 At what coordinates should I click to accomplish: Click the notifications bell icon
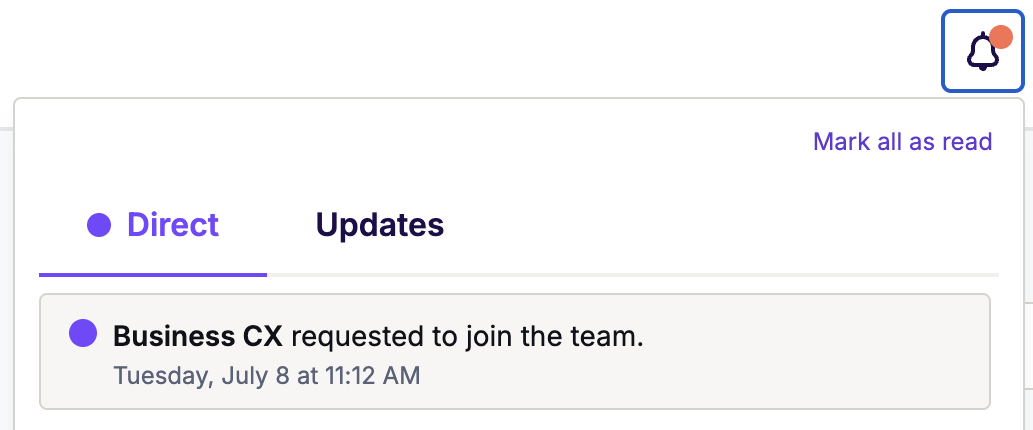(x=982, y=52)
